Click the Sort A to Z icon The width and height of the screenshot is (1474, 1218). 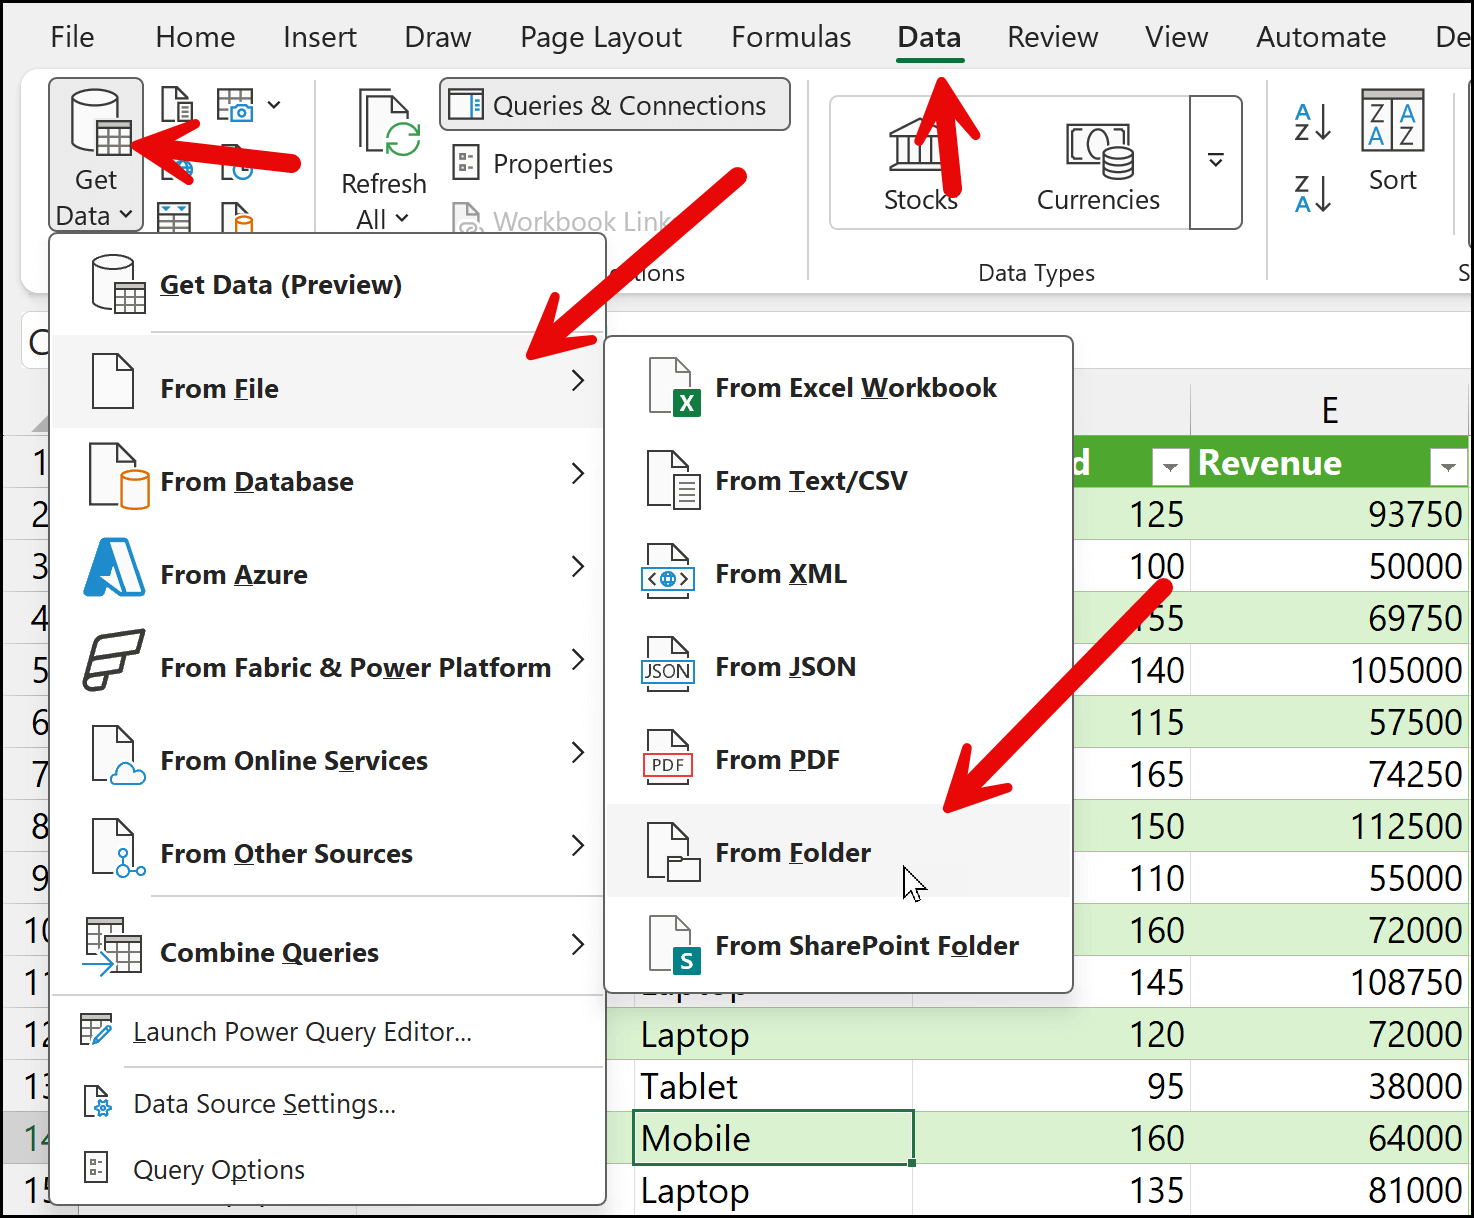[1312, 121]
